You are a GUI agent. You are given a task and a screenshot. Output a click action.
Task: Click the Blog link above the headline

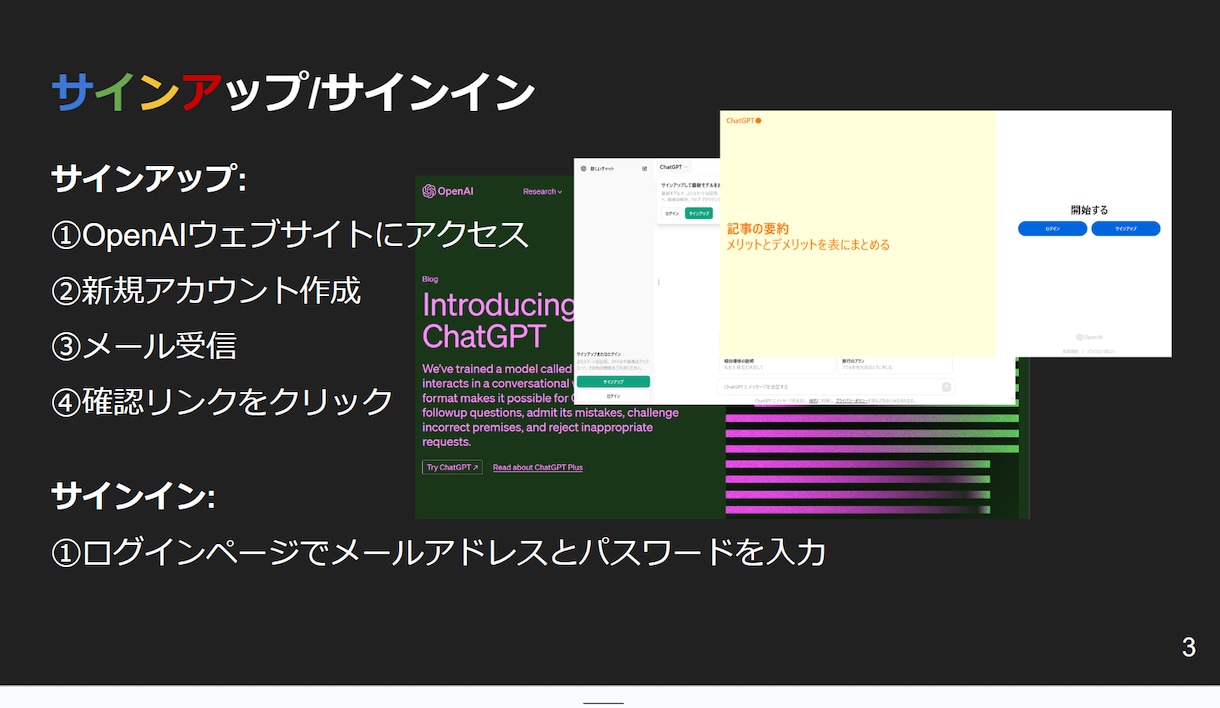[430, 279]
